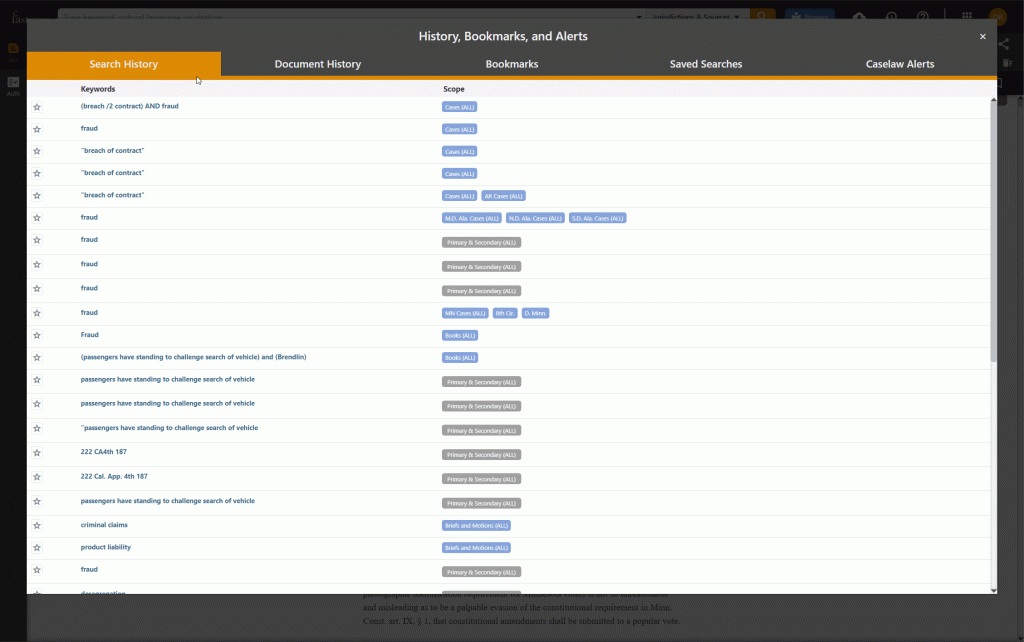Open the Saved Searches tab
The image size is (1024, 642).
pyautogui.click(x=706, y=63)
